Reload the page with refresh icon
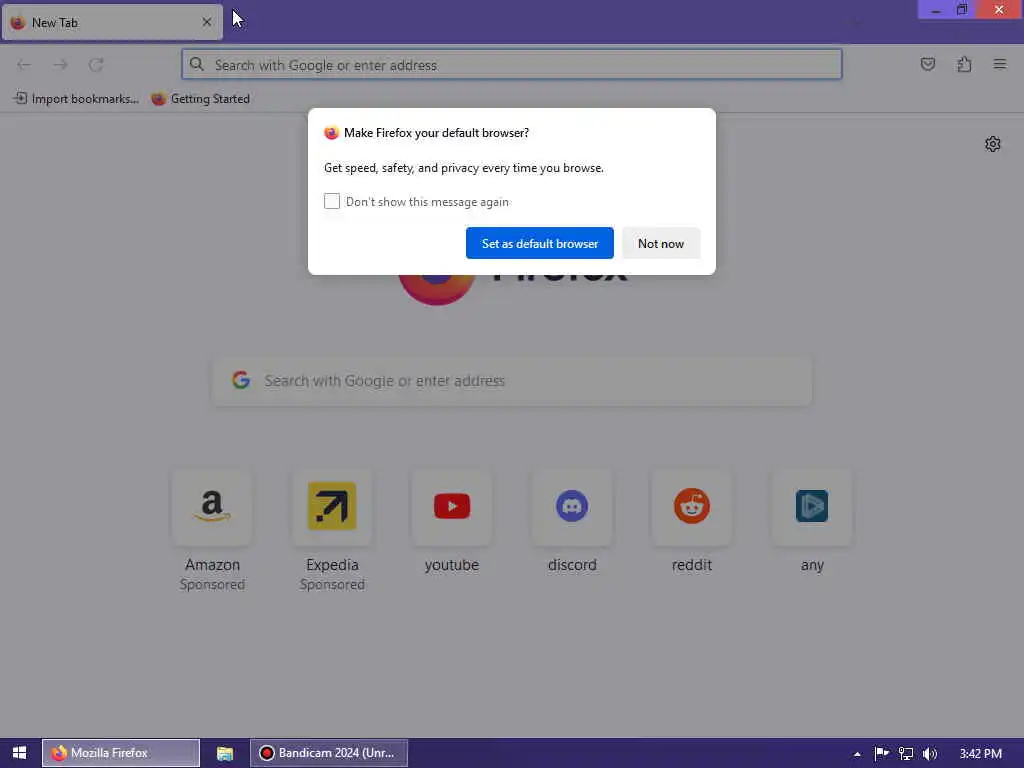Image resolution: width=1024 pixels, height=768 pixels. pyautogui.click(x=96, y=65)
